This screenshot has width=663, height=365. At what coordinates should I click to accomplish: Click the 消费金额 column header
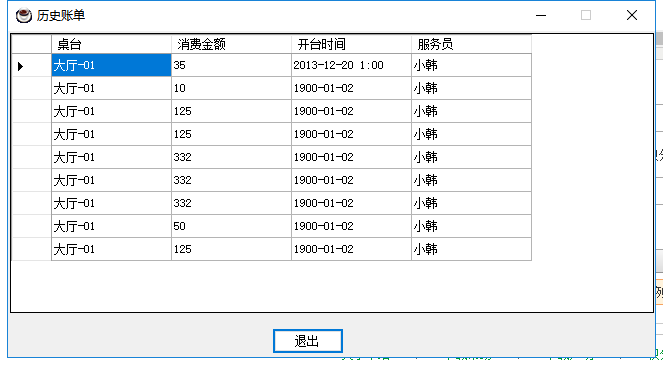point(231,44)
